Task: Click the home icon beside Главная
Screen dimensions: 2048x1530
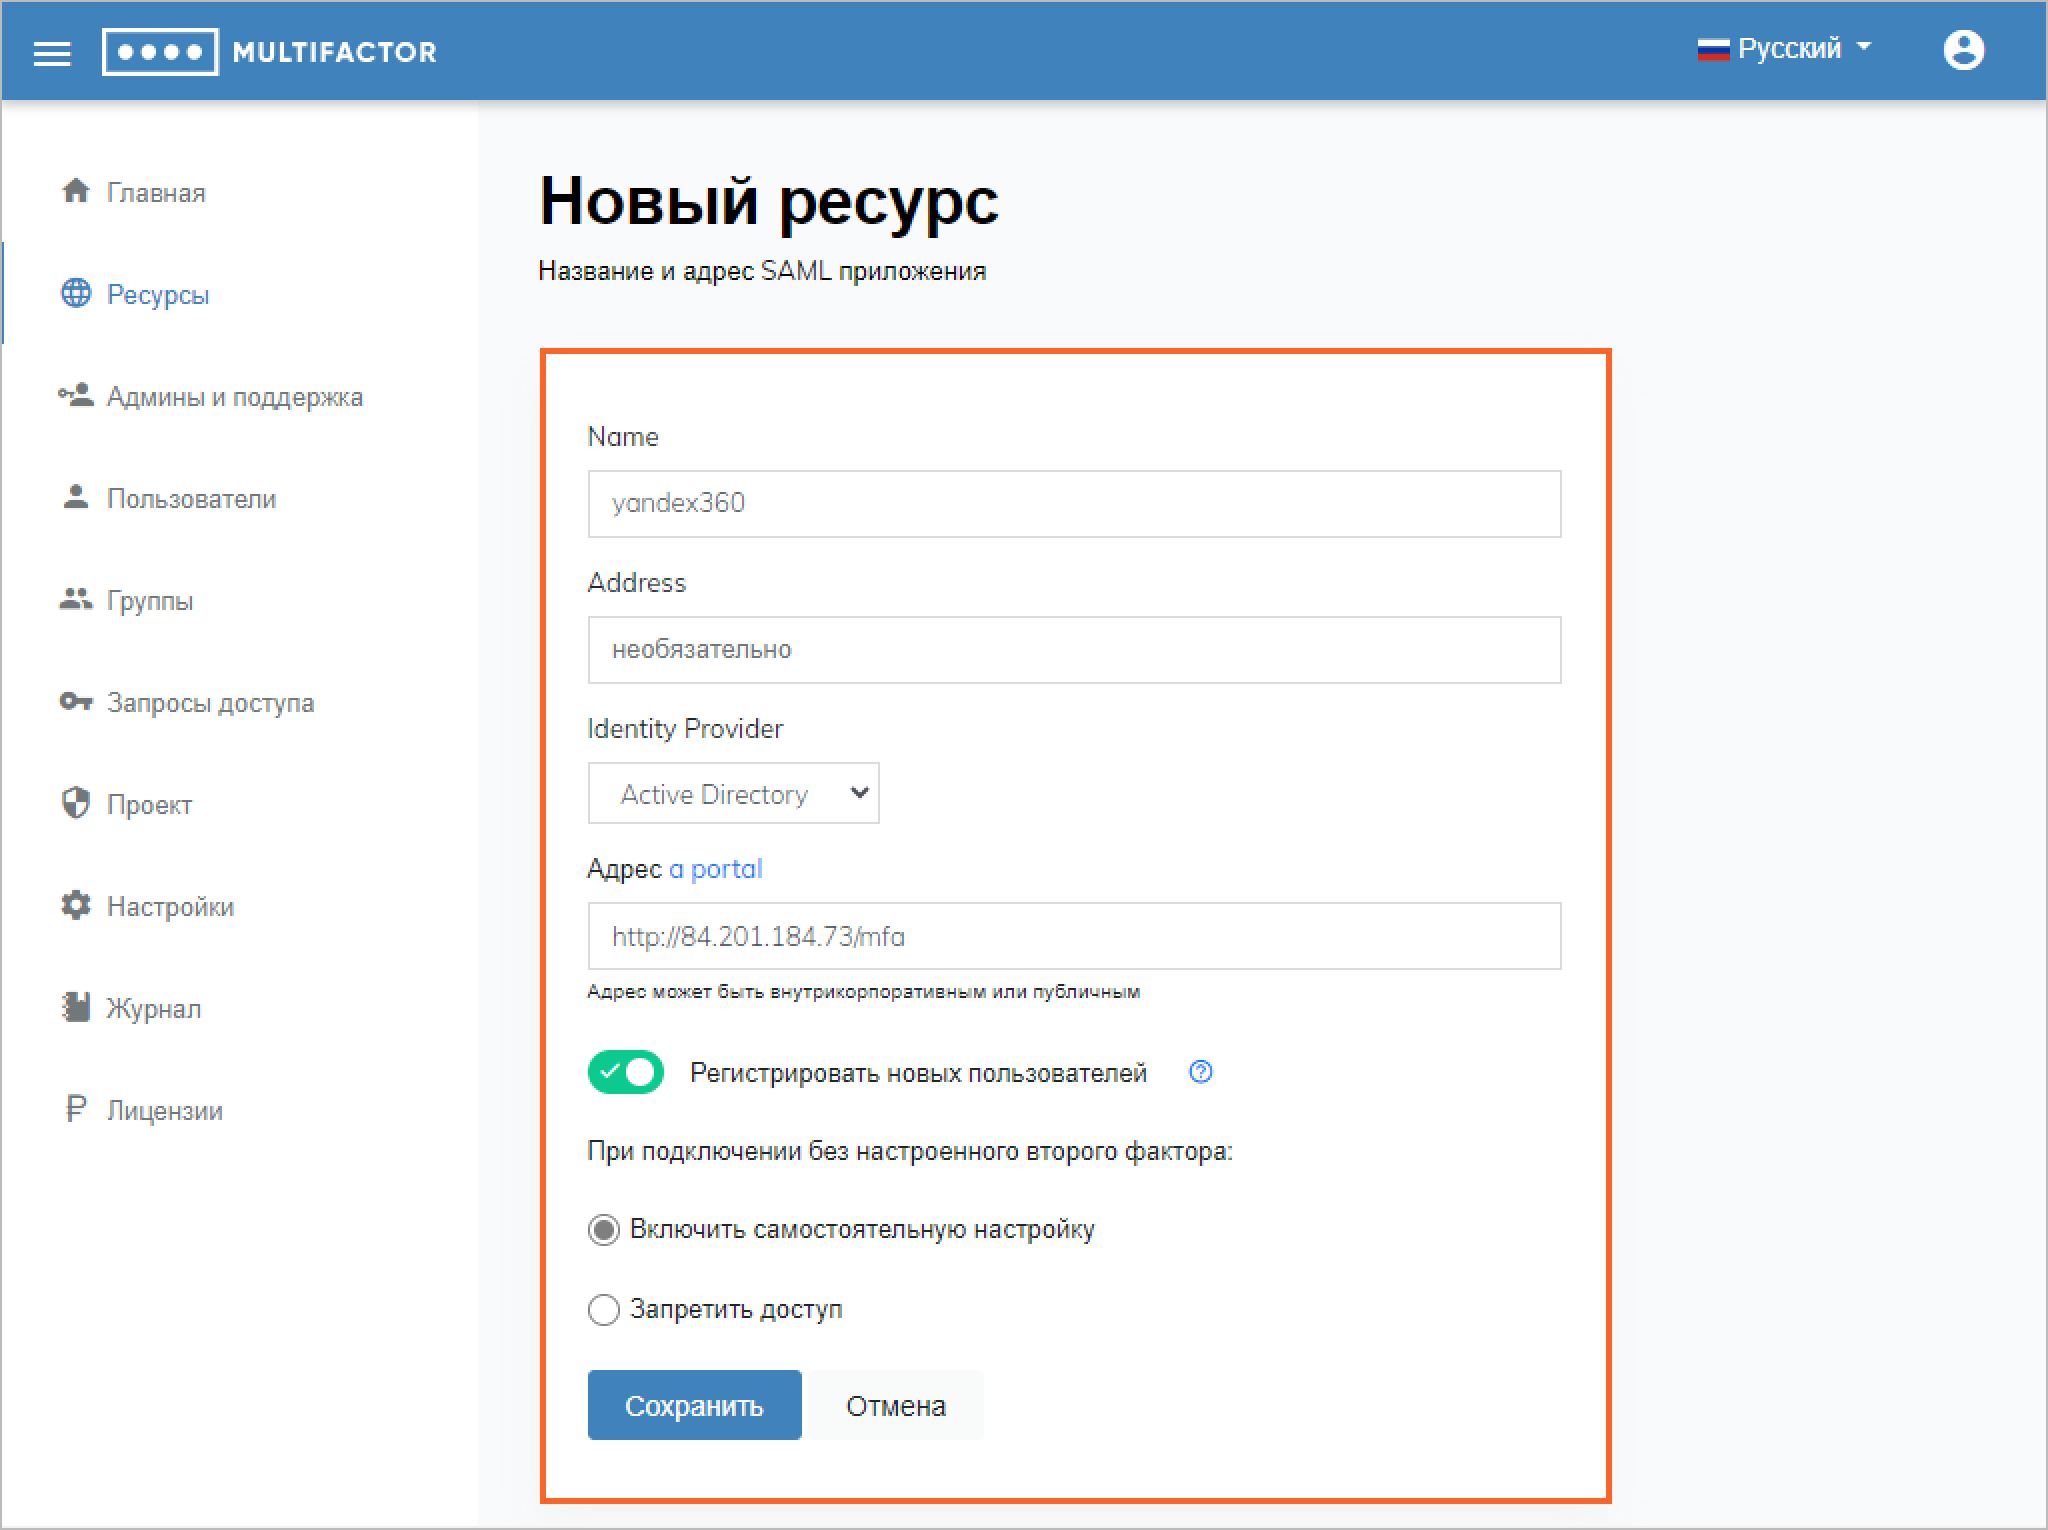Action: (x=76, y=191)
